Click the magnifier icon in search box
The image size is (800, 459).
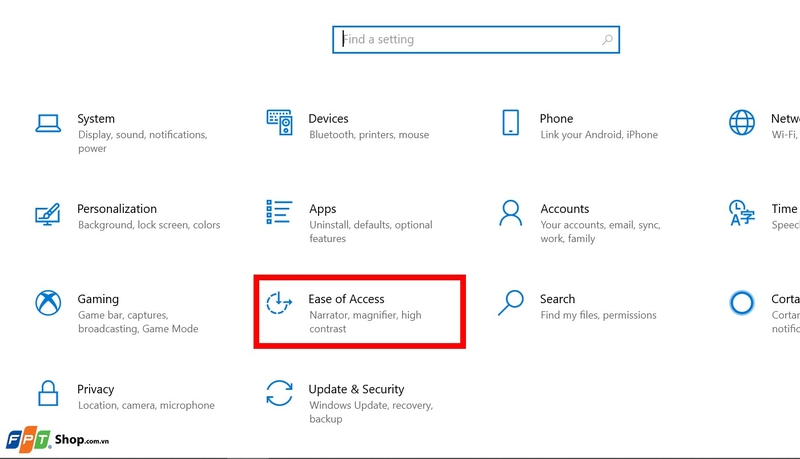tap(607, 39)
